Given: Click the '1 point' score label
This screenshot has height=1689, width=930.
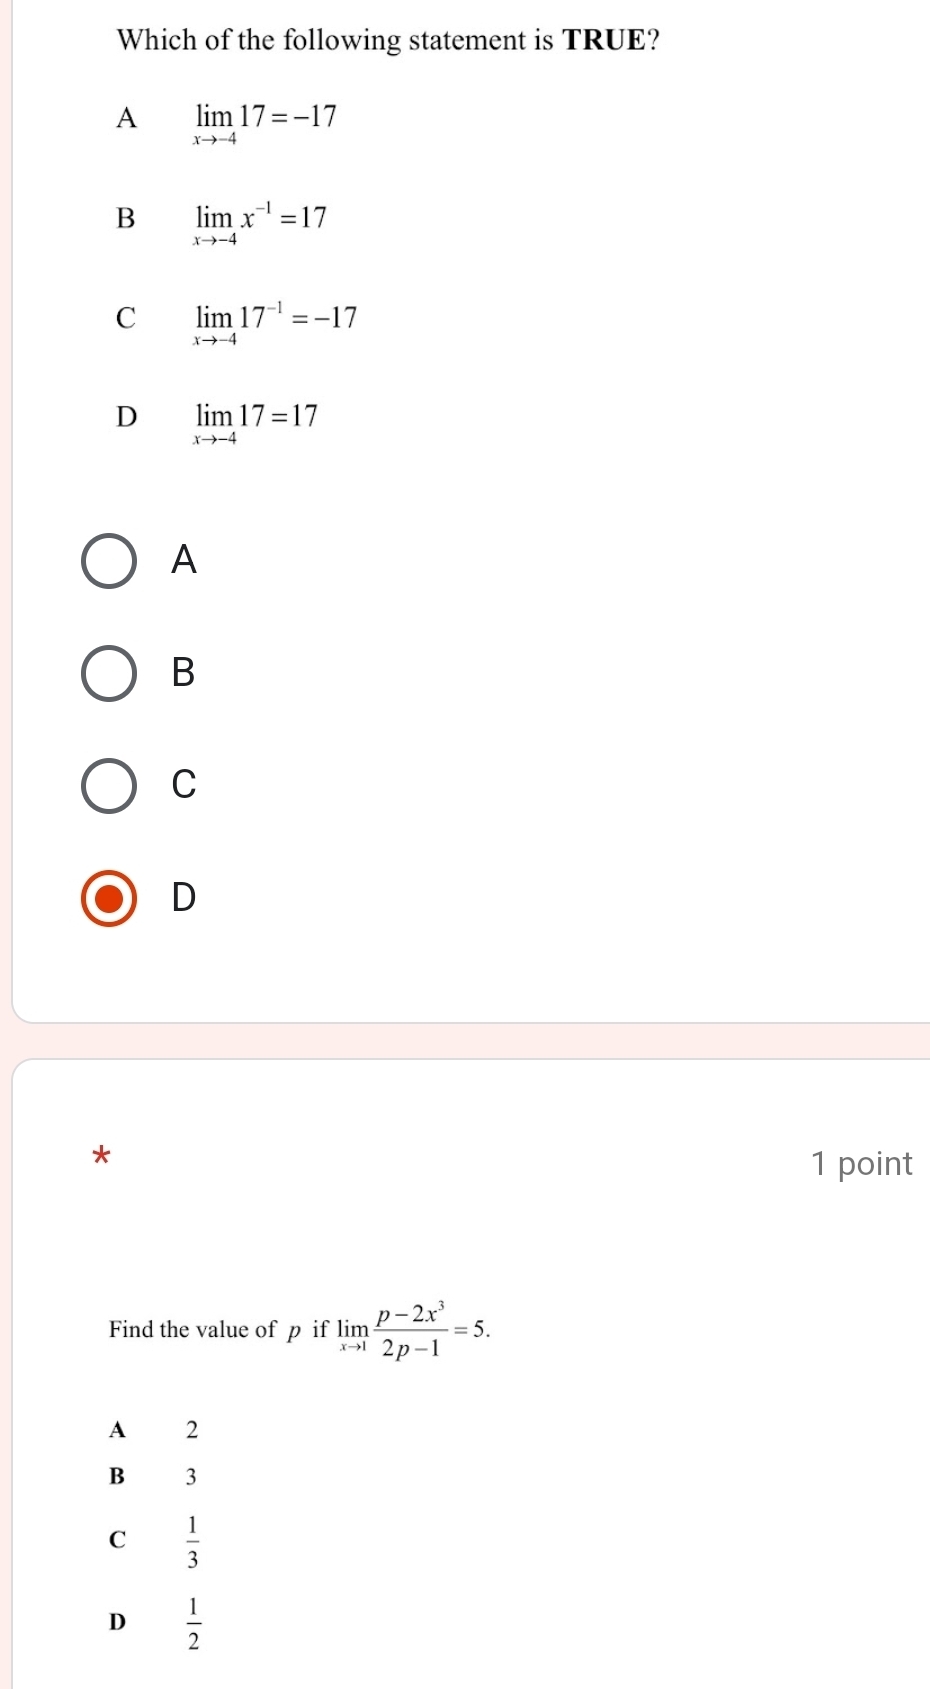Looking at the screenshot, I should tap(861, 1164).
